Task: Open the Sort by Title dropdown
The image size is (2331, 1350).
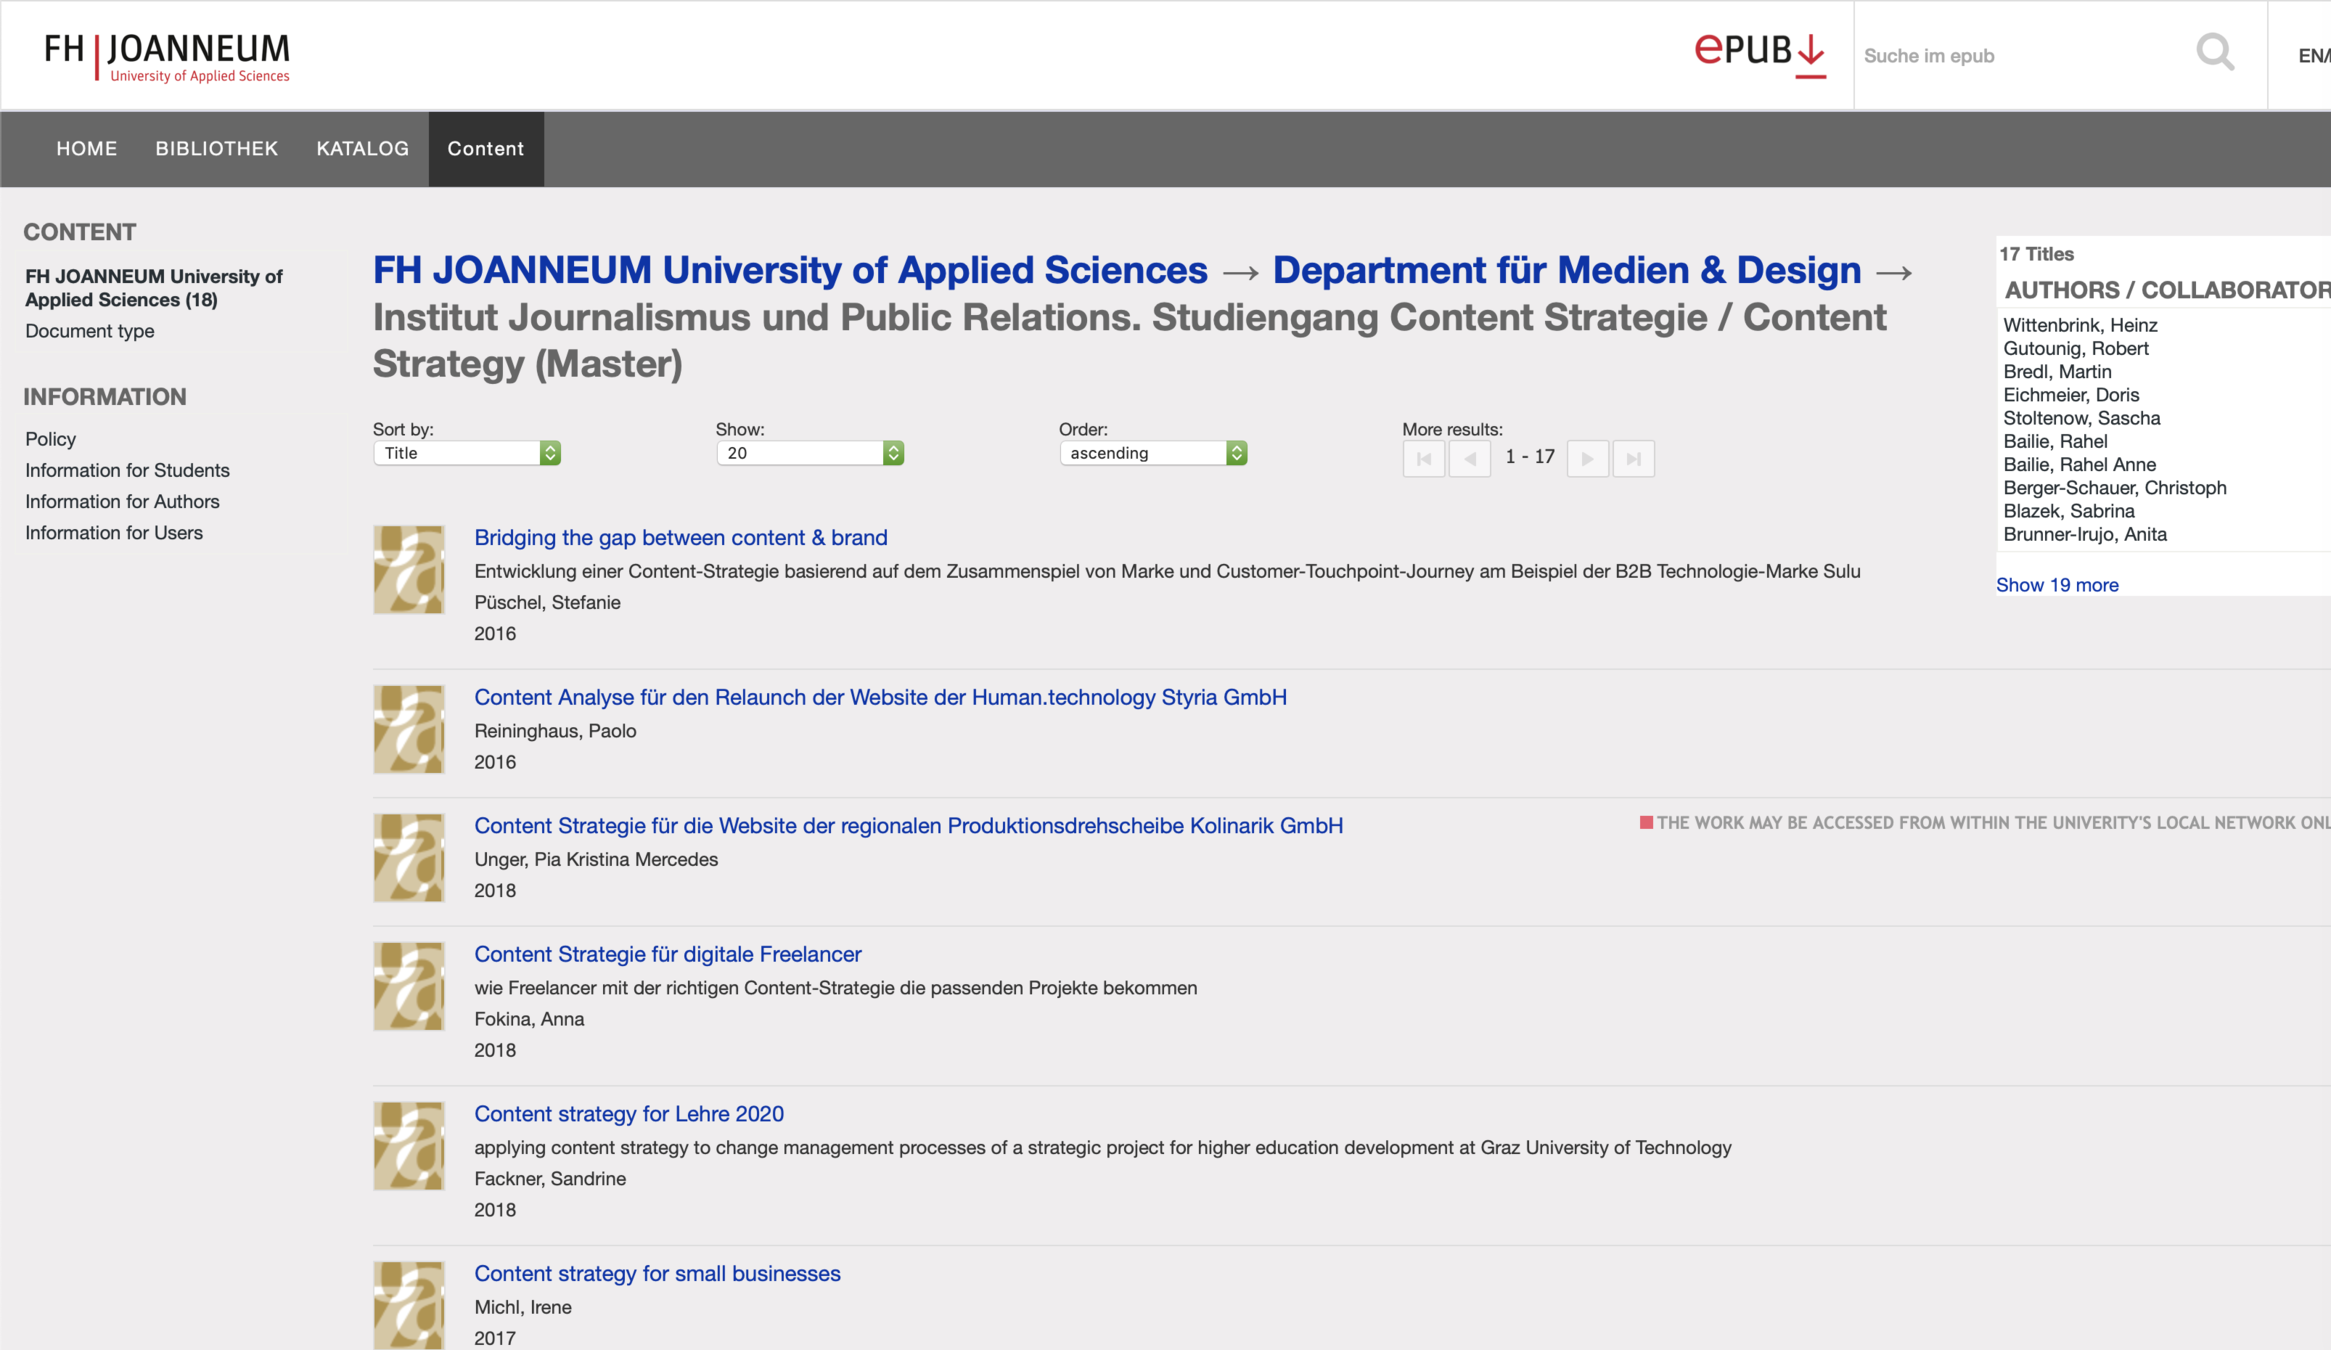Action: [x=466, y=453]
